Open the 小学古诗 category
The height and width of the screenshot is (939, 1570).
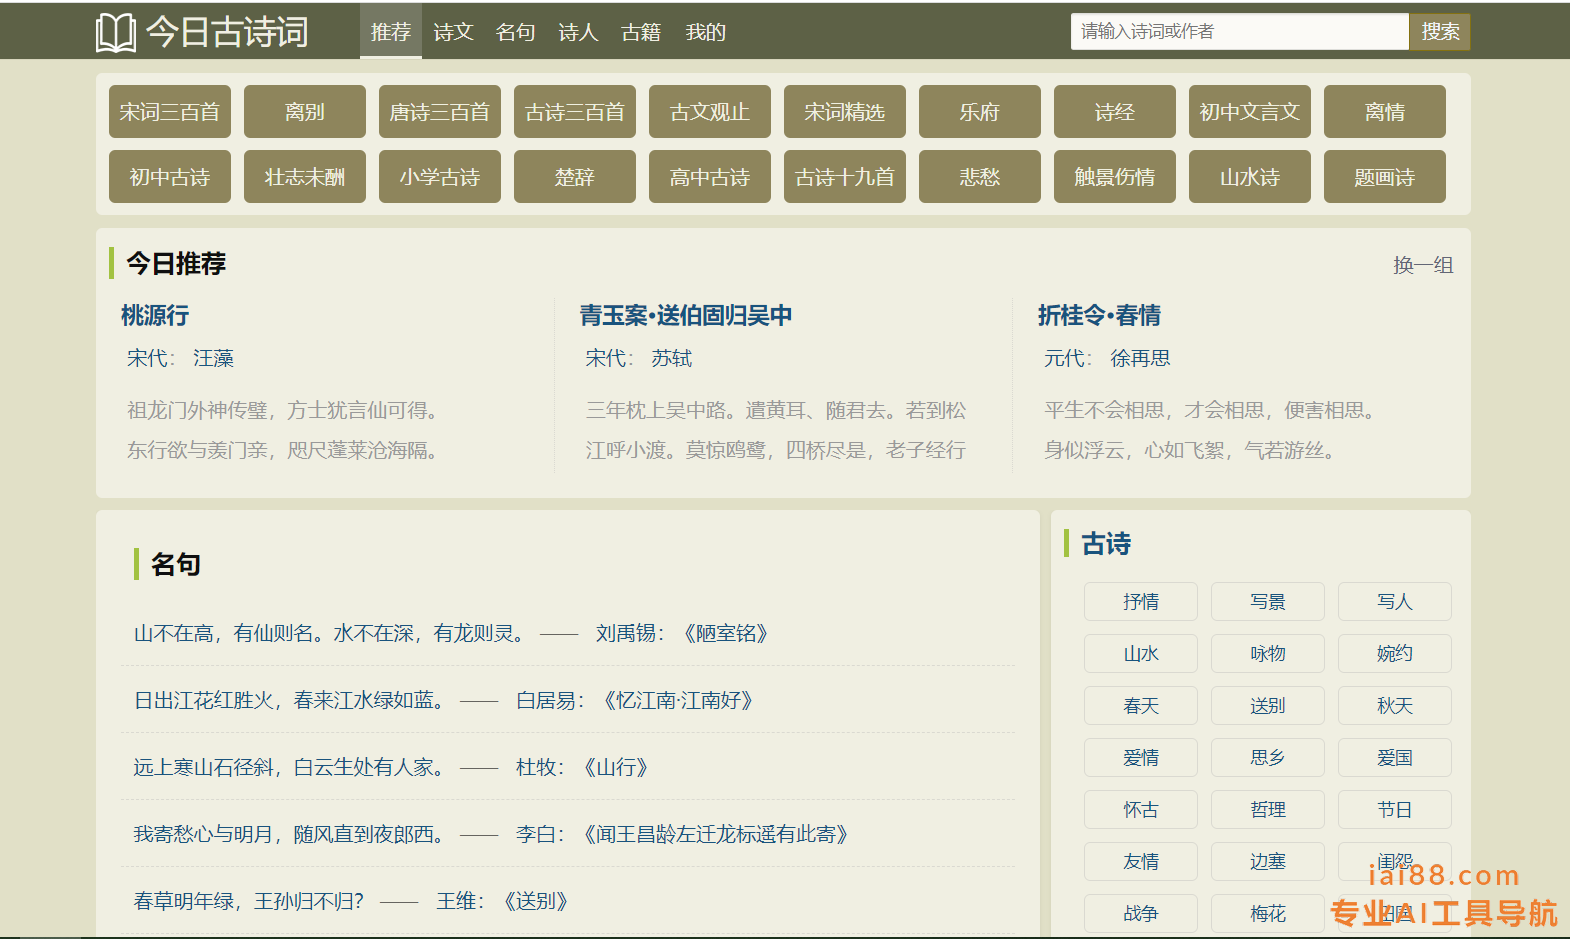440,176
